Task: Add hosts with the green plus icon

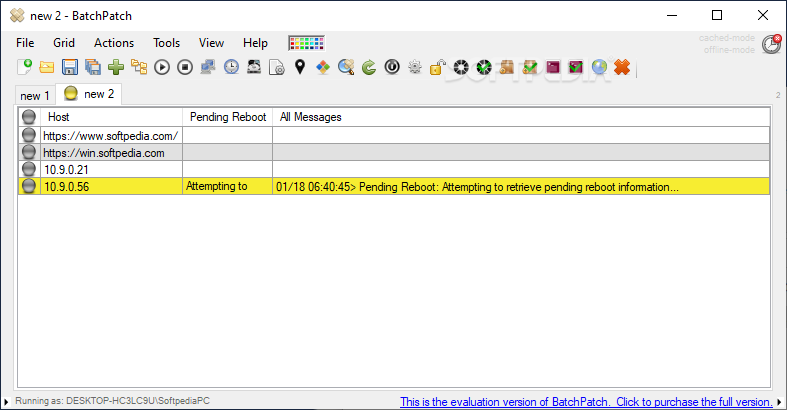Action: pyautogui.click(x=116, y=67)
